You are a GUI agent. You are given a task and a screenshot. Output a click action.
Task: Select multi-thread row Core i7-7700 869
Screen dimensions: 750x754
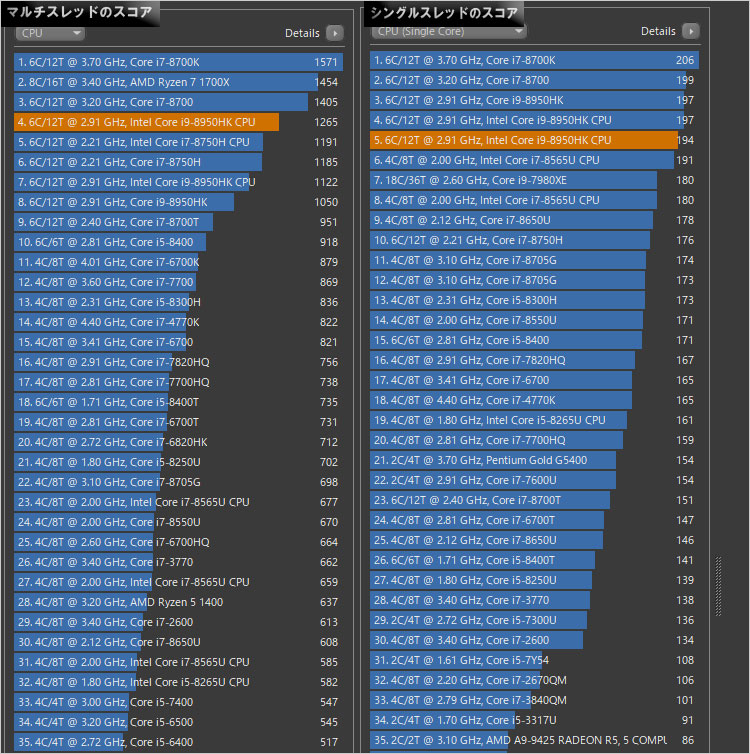(x=178, y=282)
